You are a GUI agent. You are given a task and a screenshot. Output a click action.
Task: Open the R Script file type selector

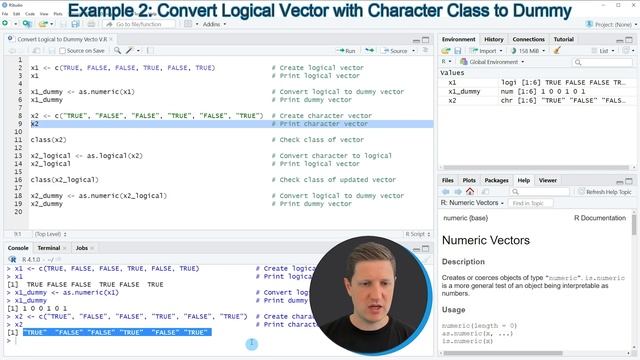tap(418, 234)
